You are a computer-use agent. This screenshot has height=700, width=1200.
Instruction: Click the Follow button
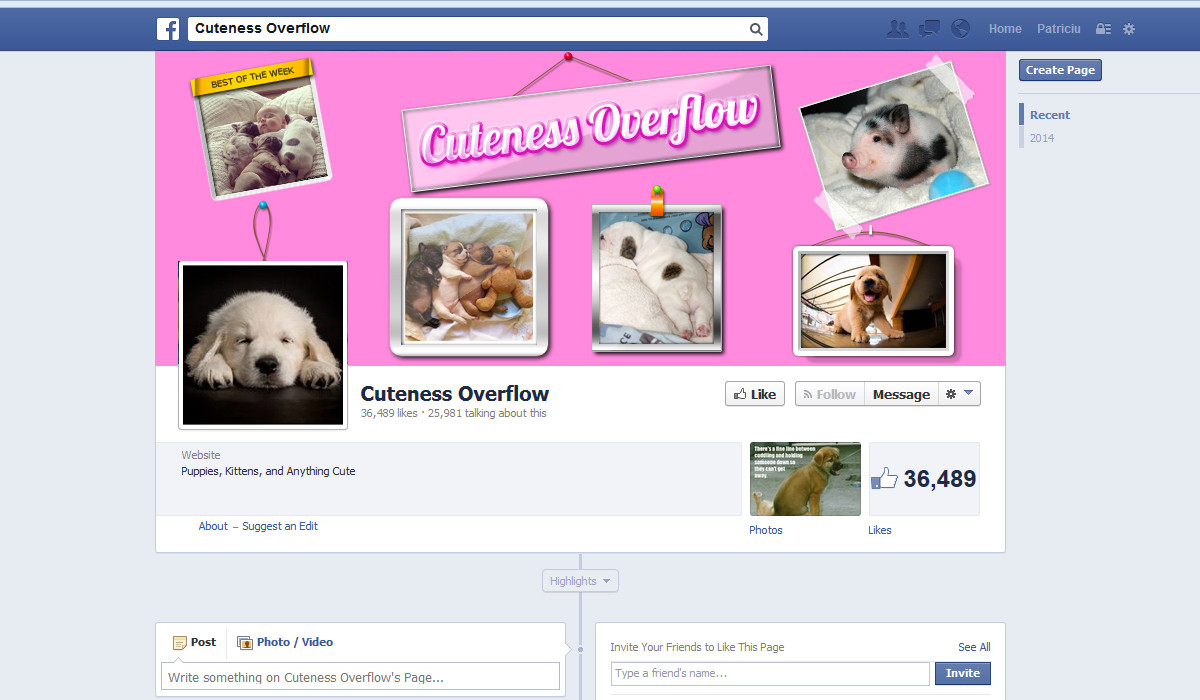[x=830, y=394]
